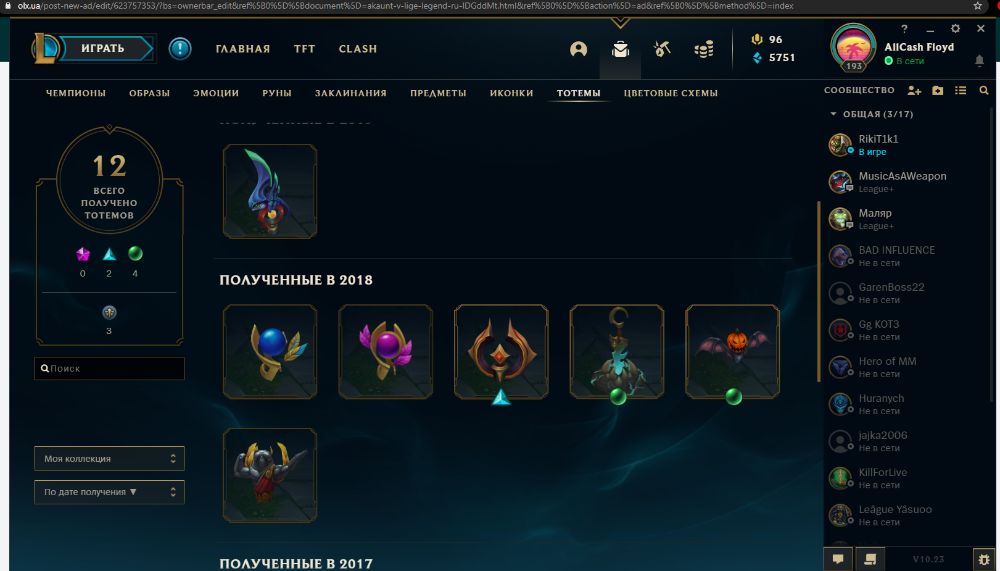Toggle the pink gem ward filter
Screen dimensions: 1000x571
click(x=83, y=255)
